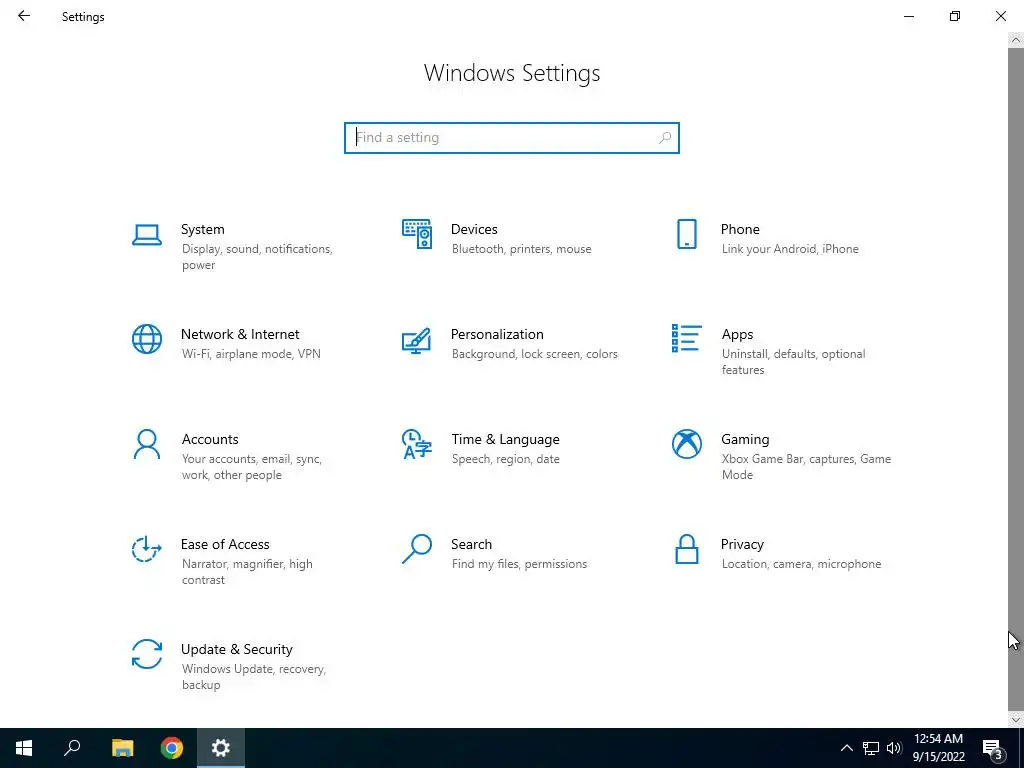Open the volume speaker tray icon
The width and height of the screenshot is (1024, 768).
pyautogui.click(x=894, y=748)
